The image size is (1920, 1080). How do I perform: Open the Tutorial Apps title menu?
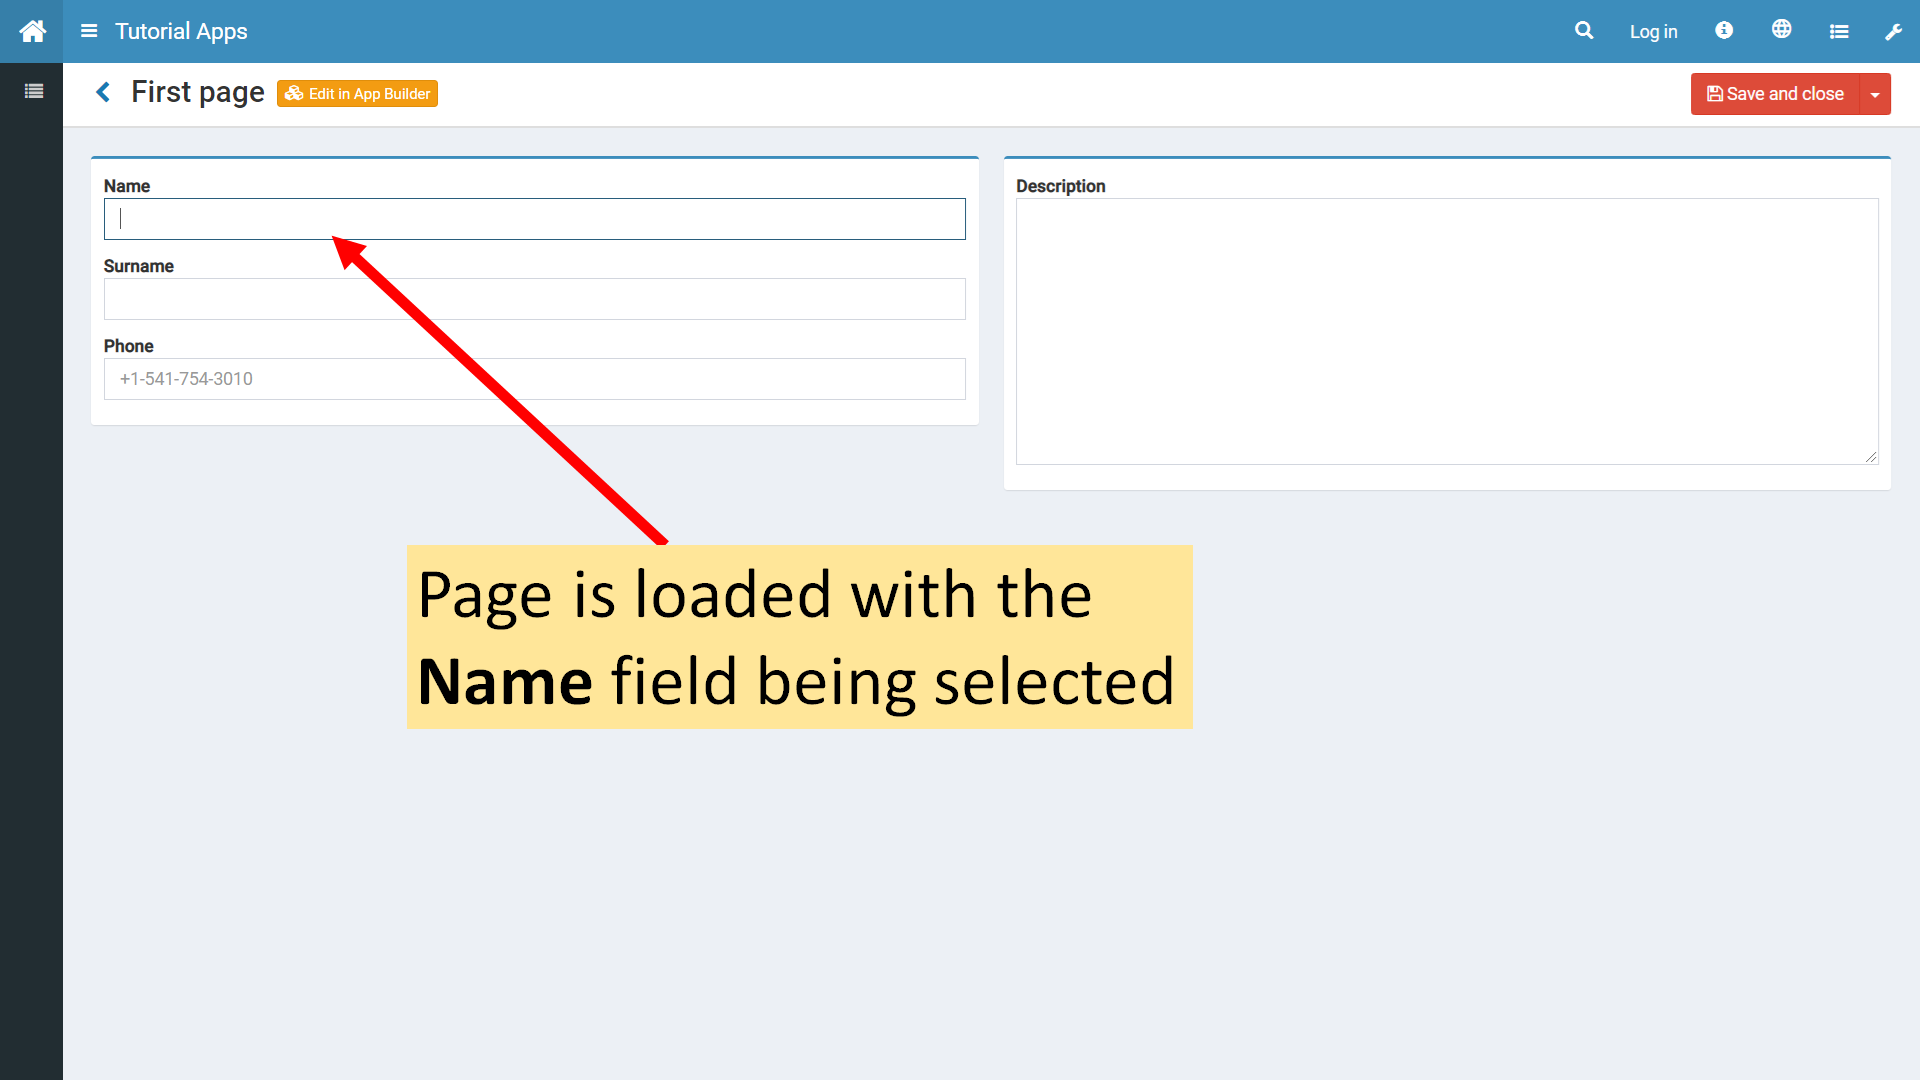tap(181, 31)
